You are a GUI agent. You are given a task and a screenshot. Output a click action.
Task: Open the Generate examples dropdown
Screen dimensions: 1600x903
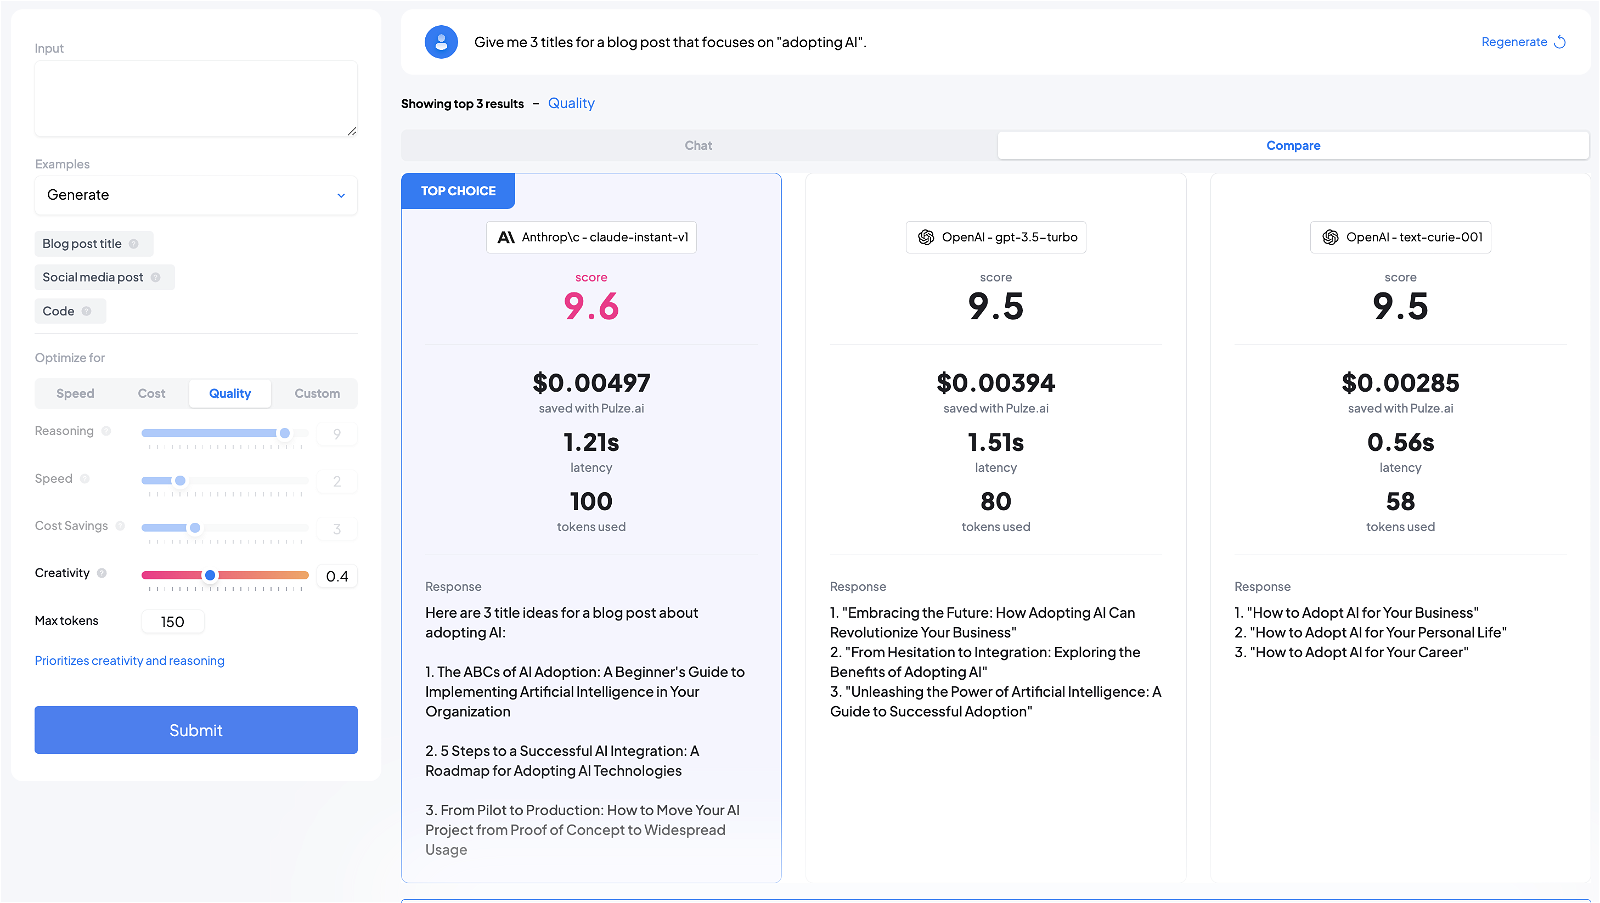[x=196, y=195]
